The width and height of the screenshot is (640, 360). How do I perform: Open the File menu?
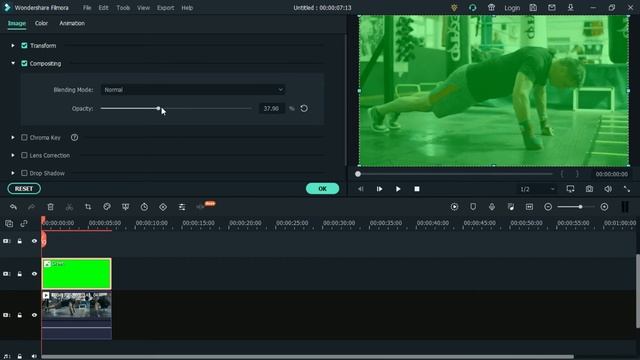pos(87,8)
